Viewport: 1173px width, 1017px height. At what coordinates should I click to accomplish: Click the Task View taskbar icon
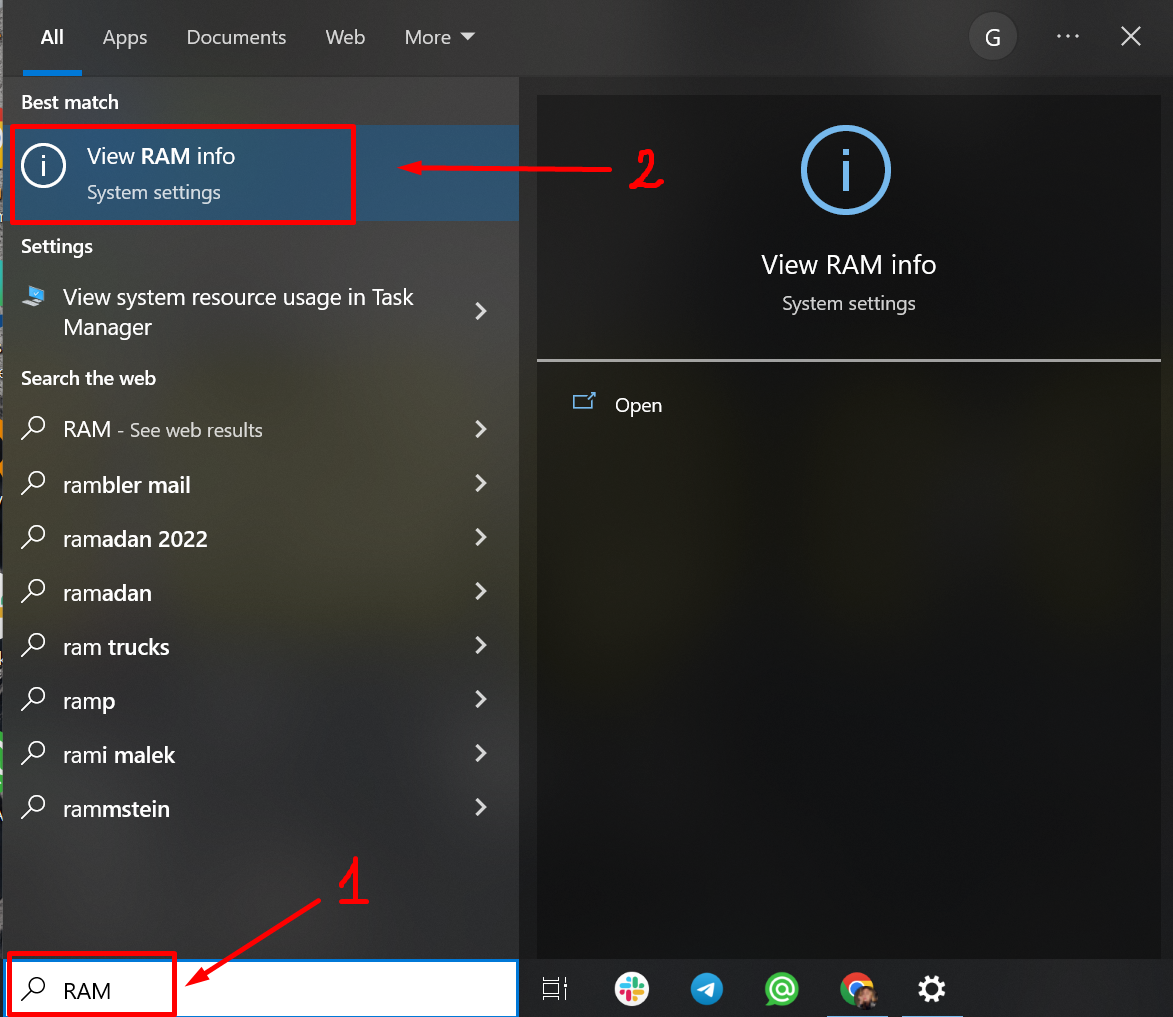coord(554,990)
